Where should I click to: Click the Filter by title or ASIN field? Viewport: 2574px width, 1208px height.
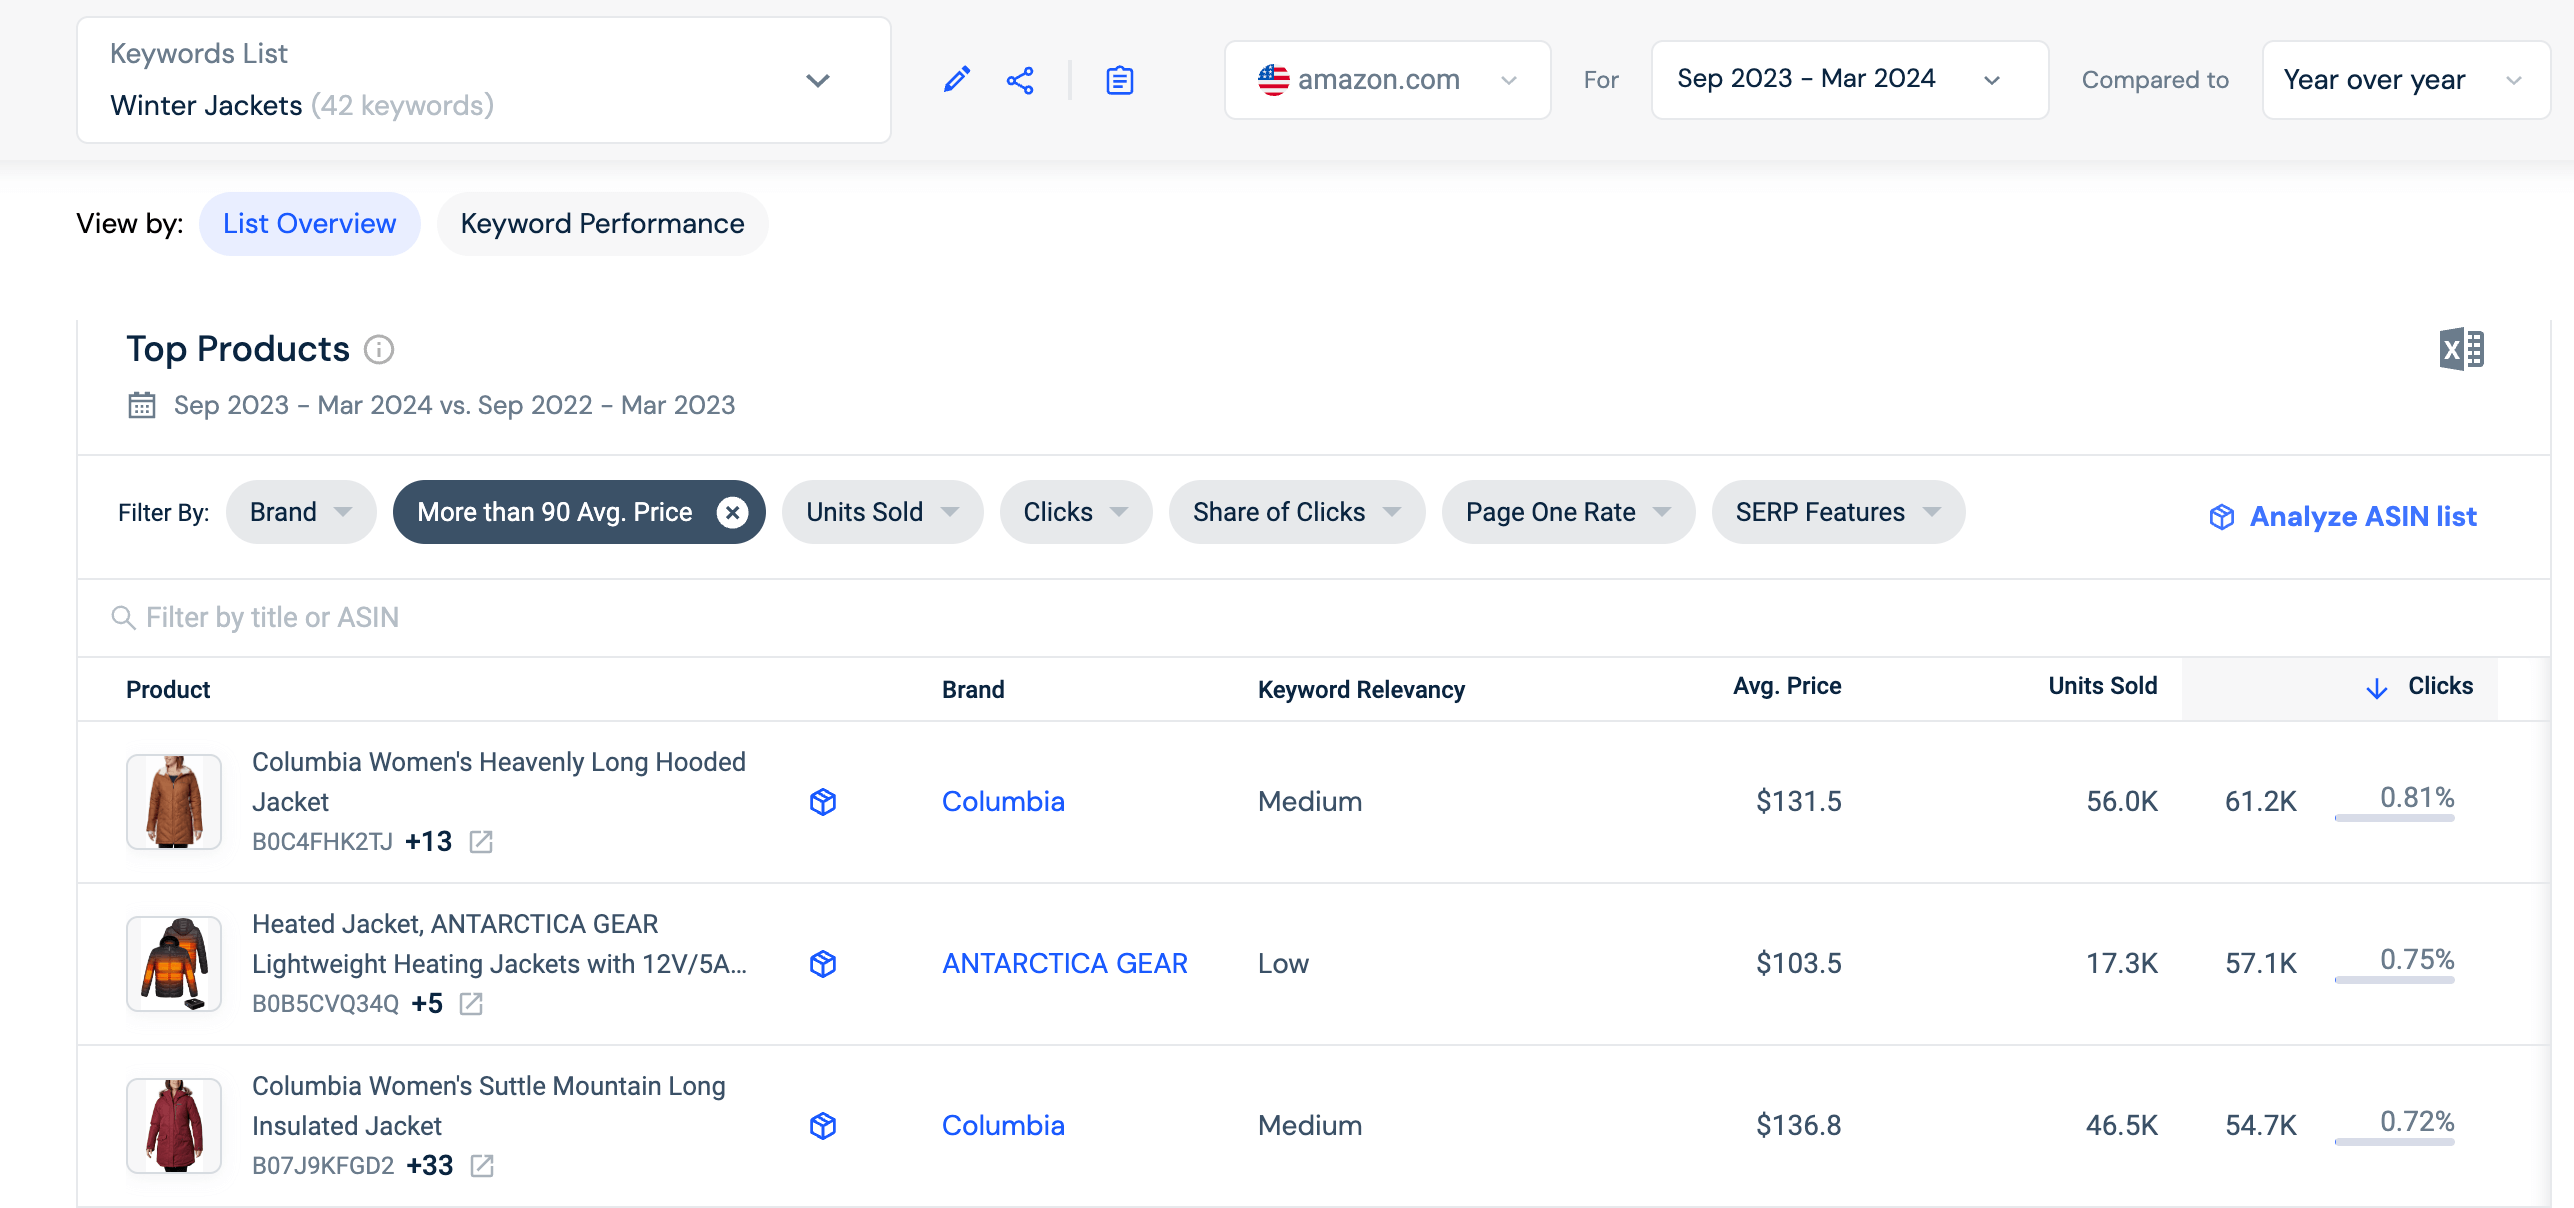point(1314,618)
